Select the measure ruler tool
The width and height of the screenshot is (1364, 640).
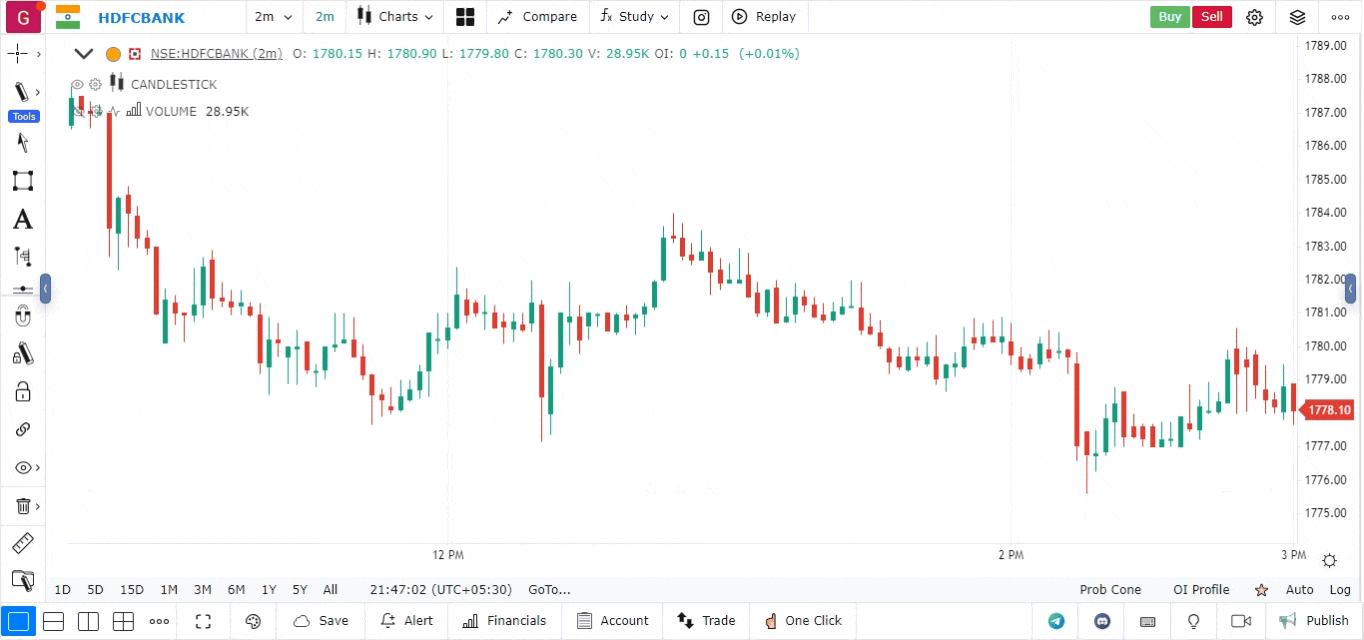pyautogui.click(x=22, y=543)
